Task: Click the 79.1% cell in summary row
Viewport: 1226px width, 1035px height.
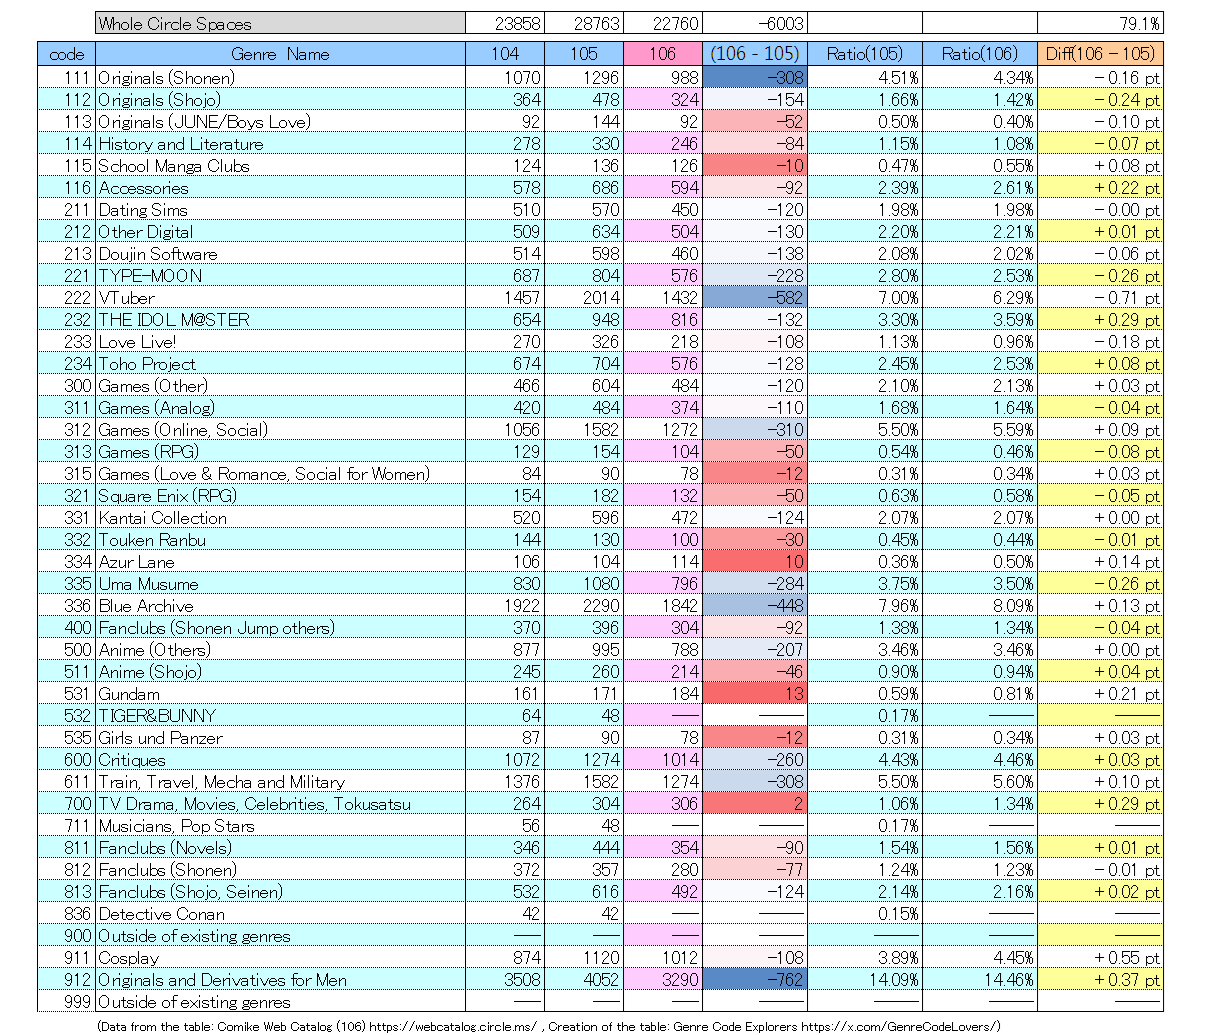Action: coord(1100,23)
